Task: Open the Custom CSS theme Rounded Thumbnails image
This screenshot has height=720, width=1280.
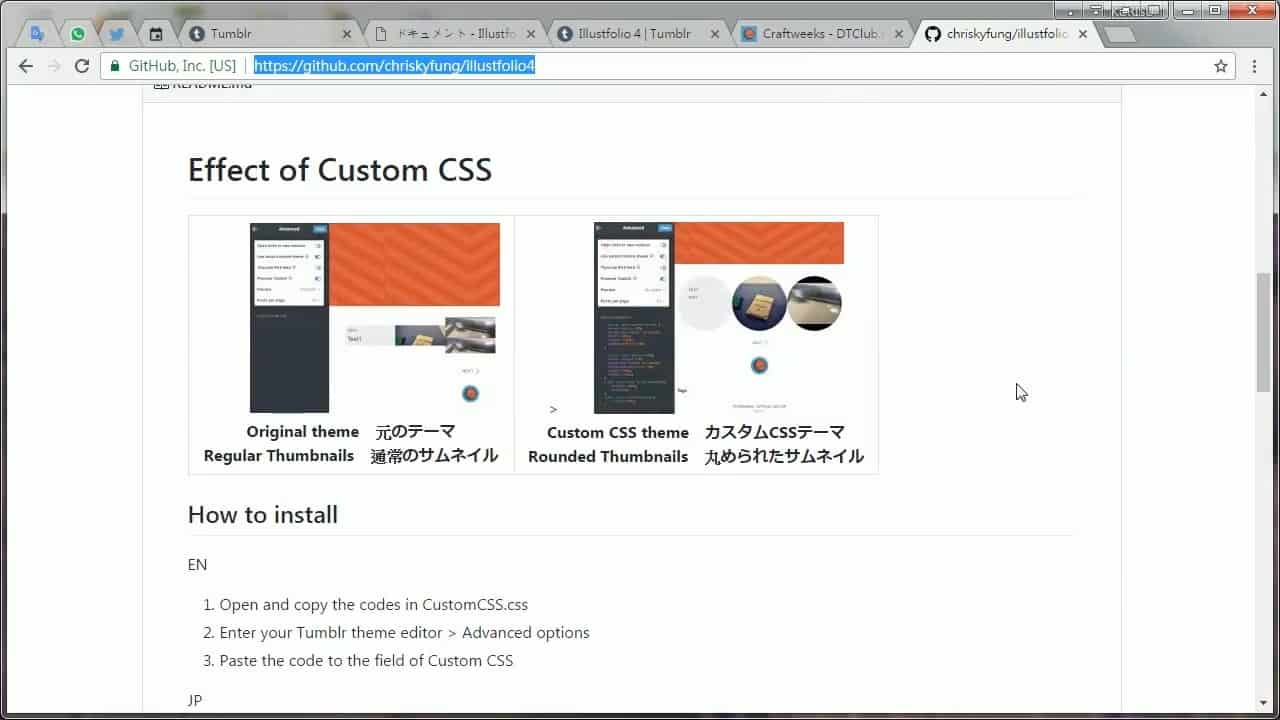Action: pos(719,318)
